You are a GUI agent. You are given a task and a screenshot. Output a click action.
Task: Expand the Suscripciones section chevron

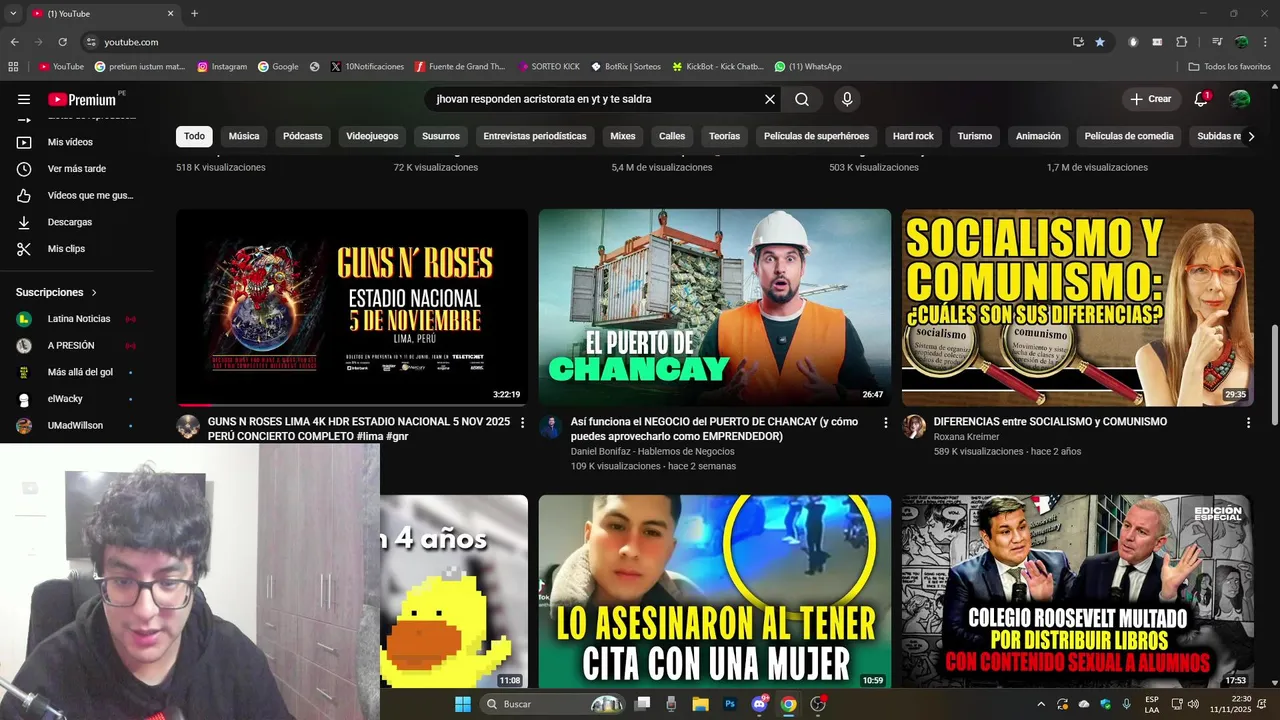point(94,292)
